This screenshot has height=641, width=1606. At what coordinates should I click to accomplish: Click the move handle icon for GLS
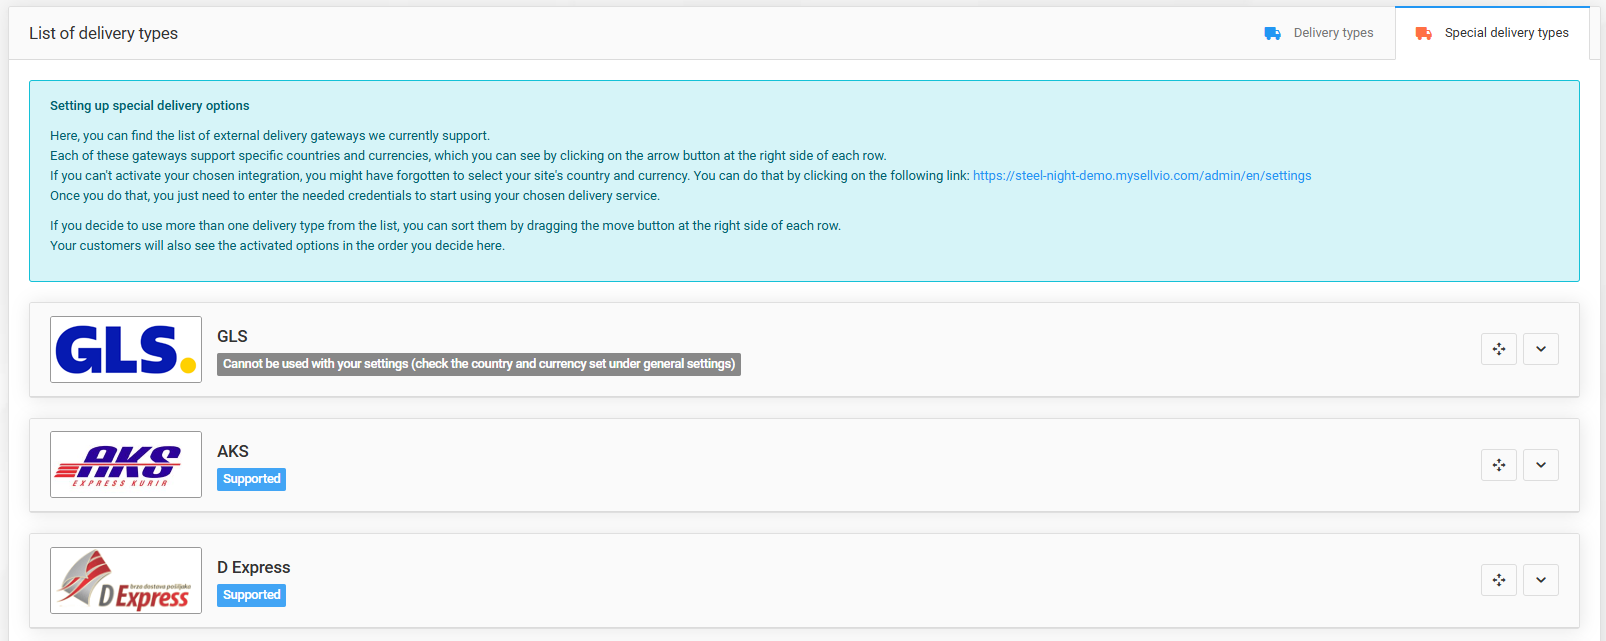click(x=1498, y=349)
